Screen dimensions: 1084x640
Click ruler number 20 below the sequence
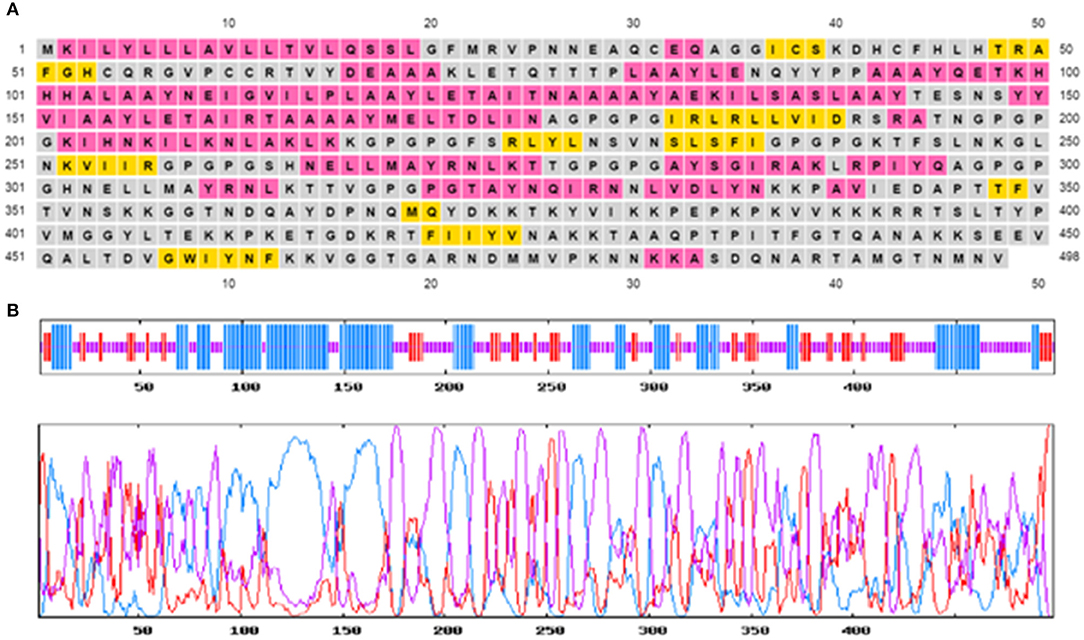[431, 283]
